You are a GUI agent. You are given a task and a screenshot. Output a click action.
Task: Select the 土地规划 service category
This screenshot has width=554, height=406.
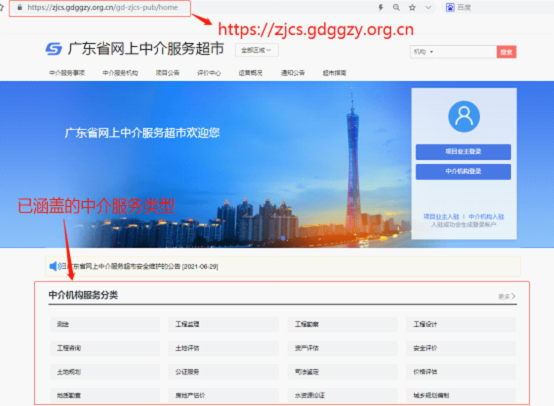point(105,372)
